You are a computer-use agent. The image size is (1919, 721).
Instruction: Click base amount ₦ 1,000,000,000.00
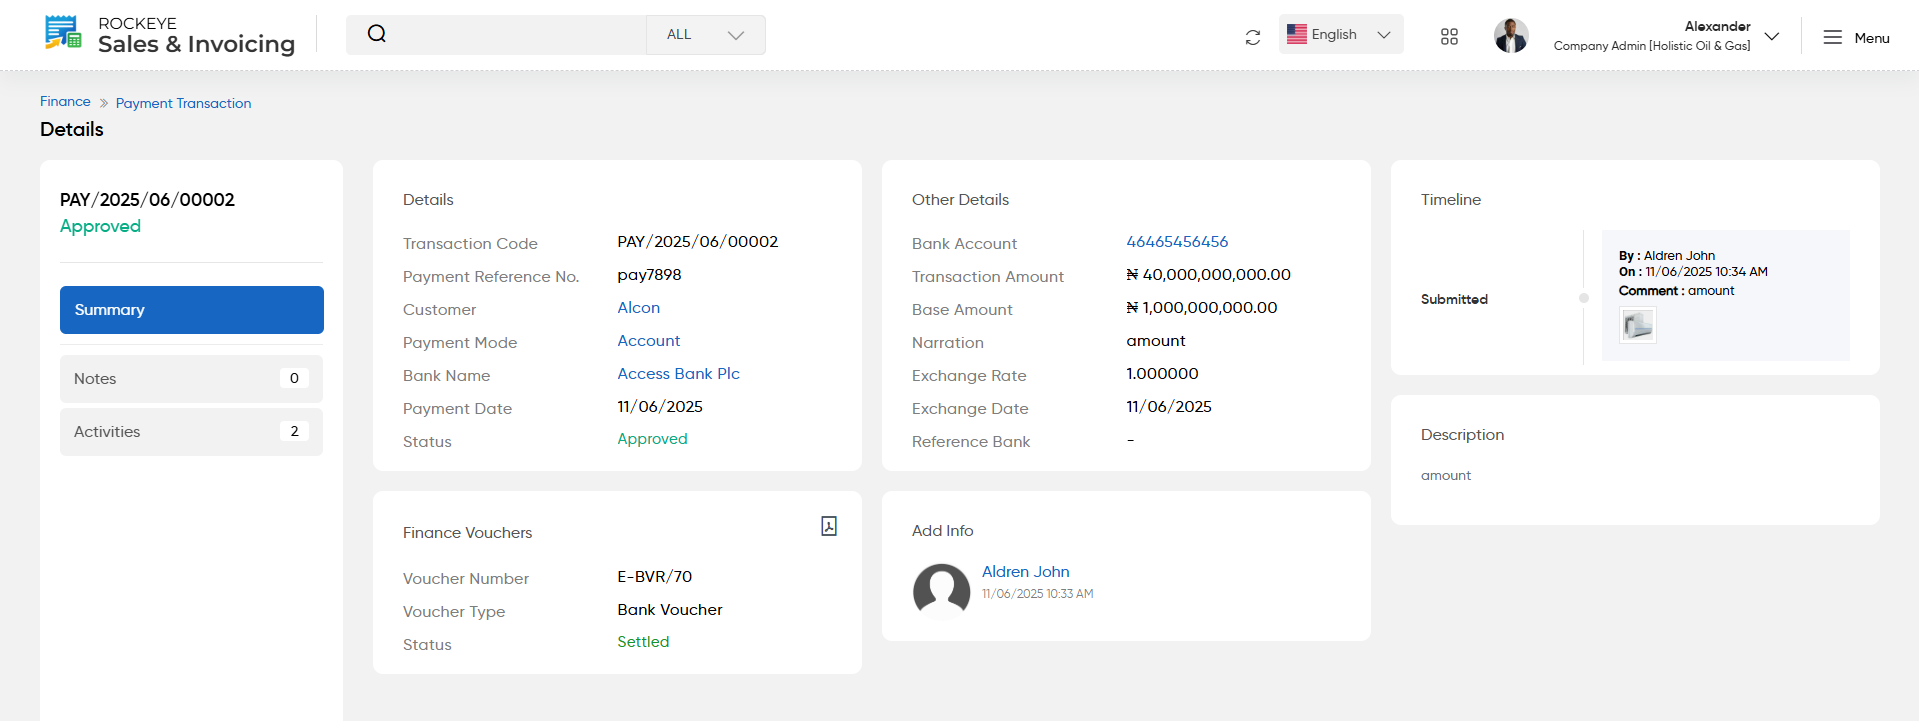(x=1201, y=308)
